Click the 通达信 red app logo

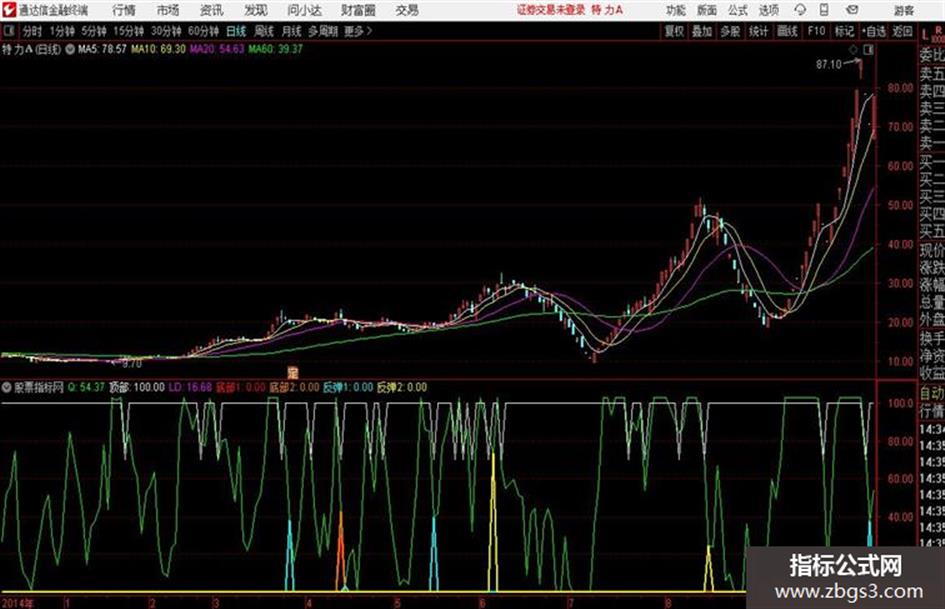8,10
